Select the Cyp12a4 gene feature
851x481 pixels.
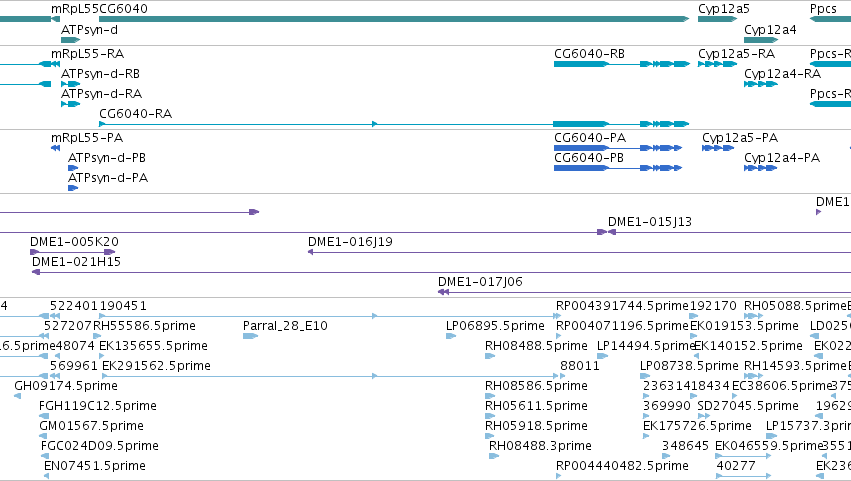coord(761,40)
